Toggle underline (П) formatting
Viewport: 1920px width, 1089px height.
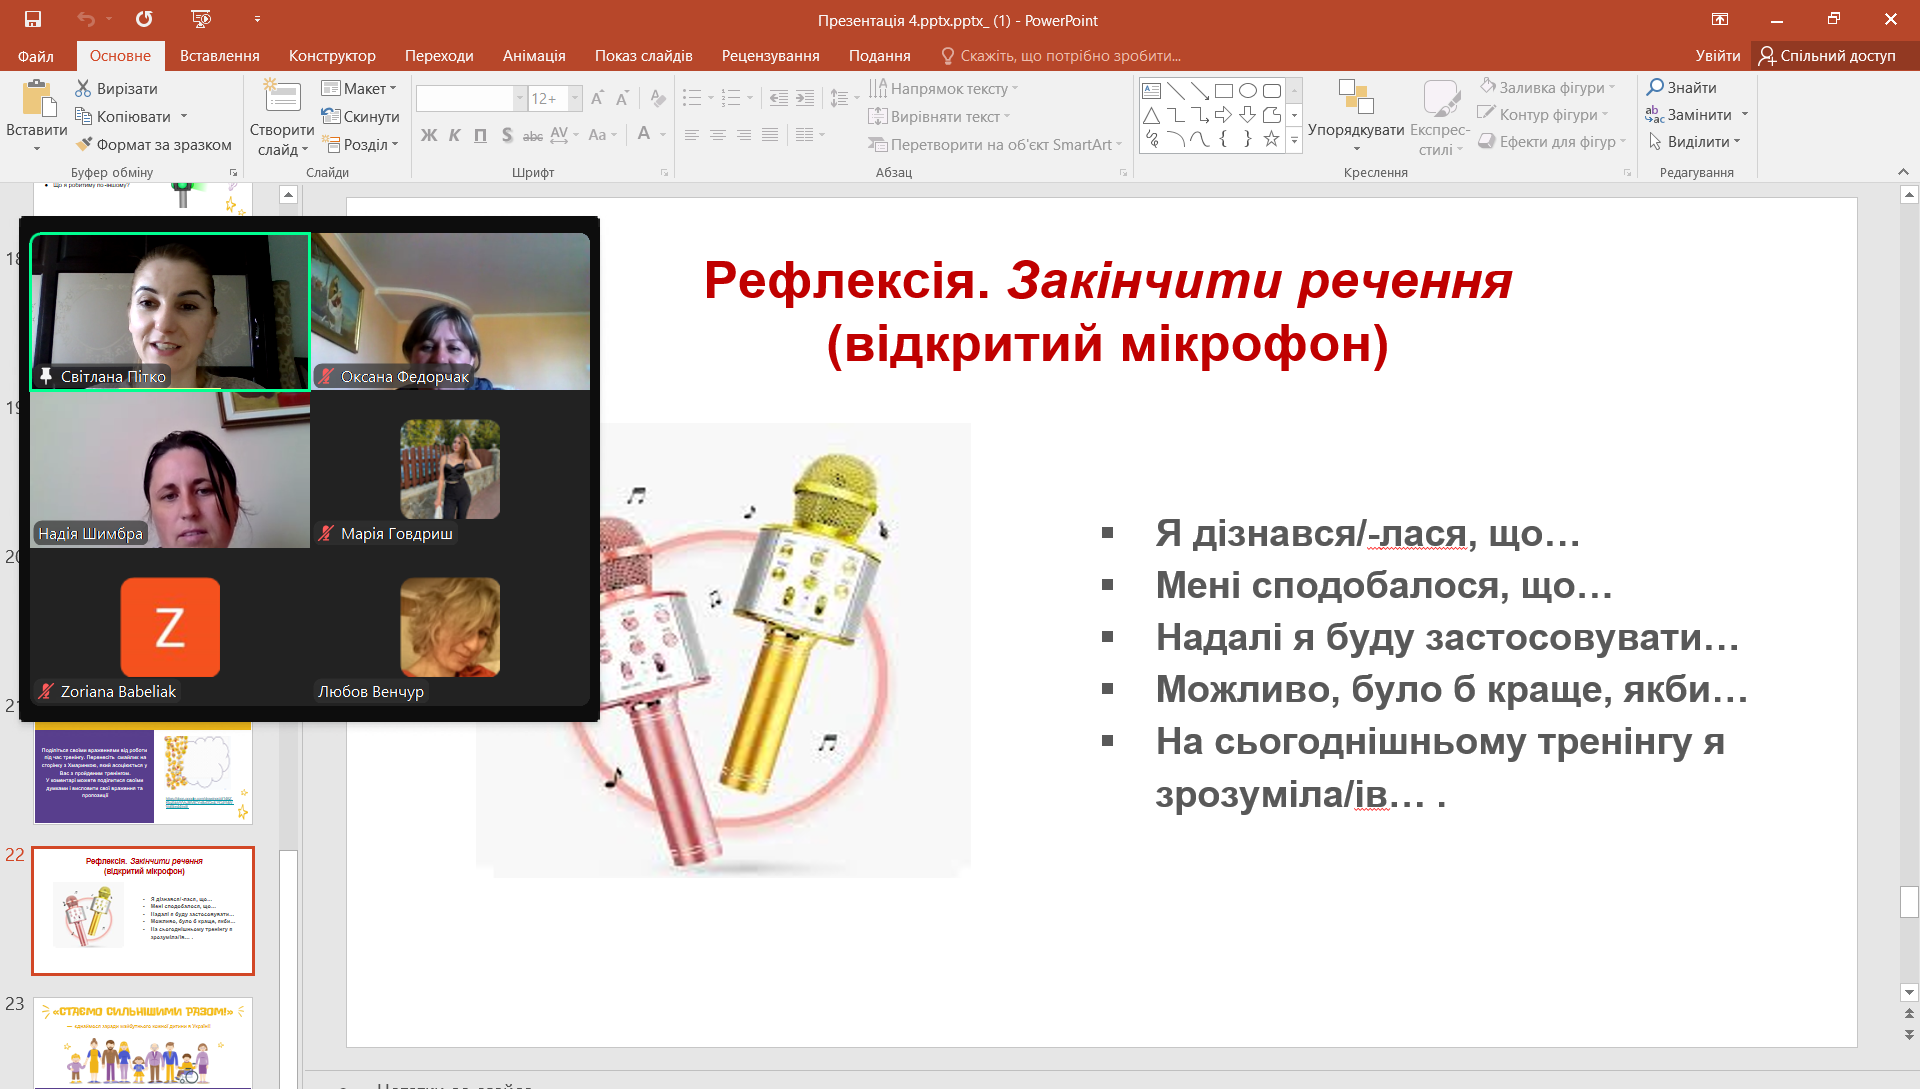480,135
